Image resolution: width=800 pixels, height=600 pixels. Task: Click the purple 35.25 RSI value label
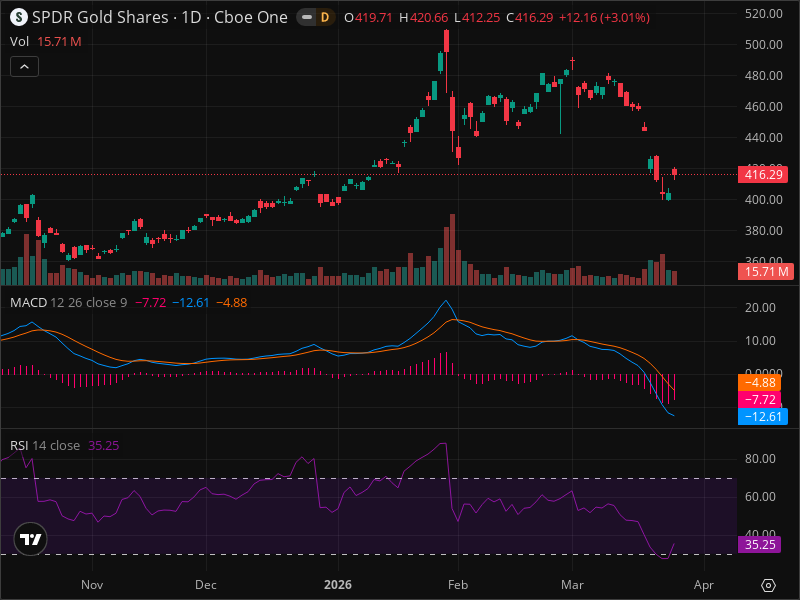[x=760, y=544]
